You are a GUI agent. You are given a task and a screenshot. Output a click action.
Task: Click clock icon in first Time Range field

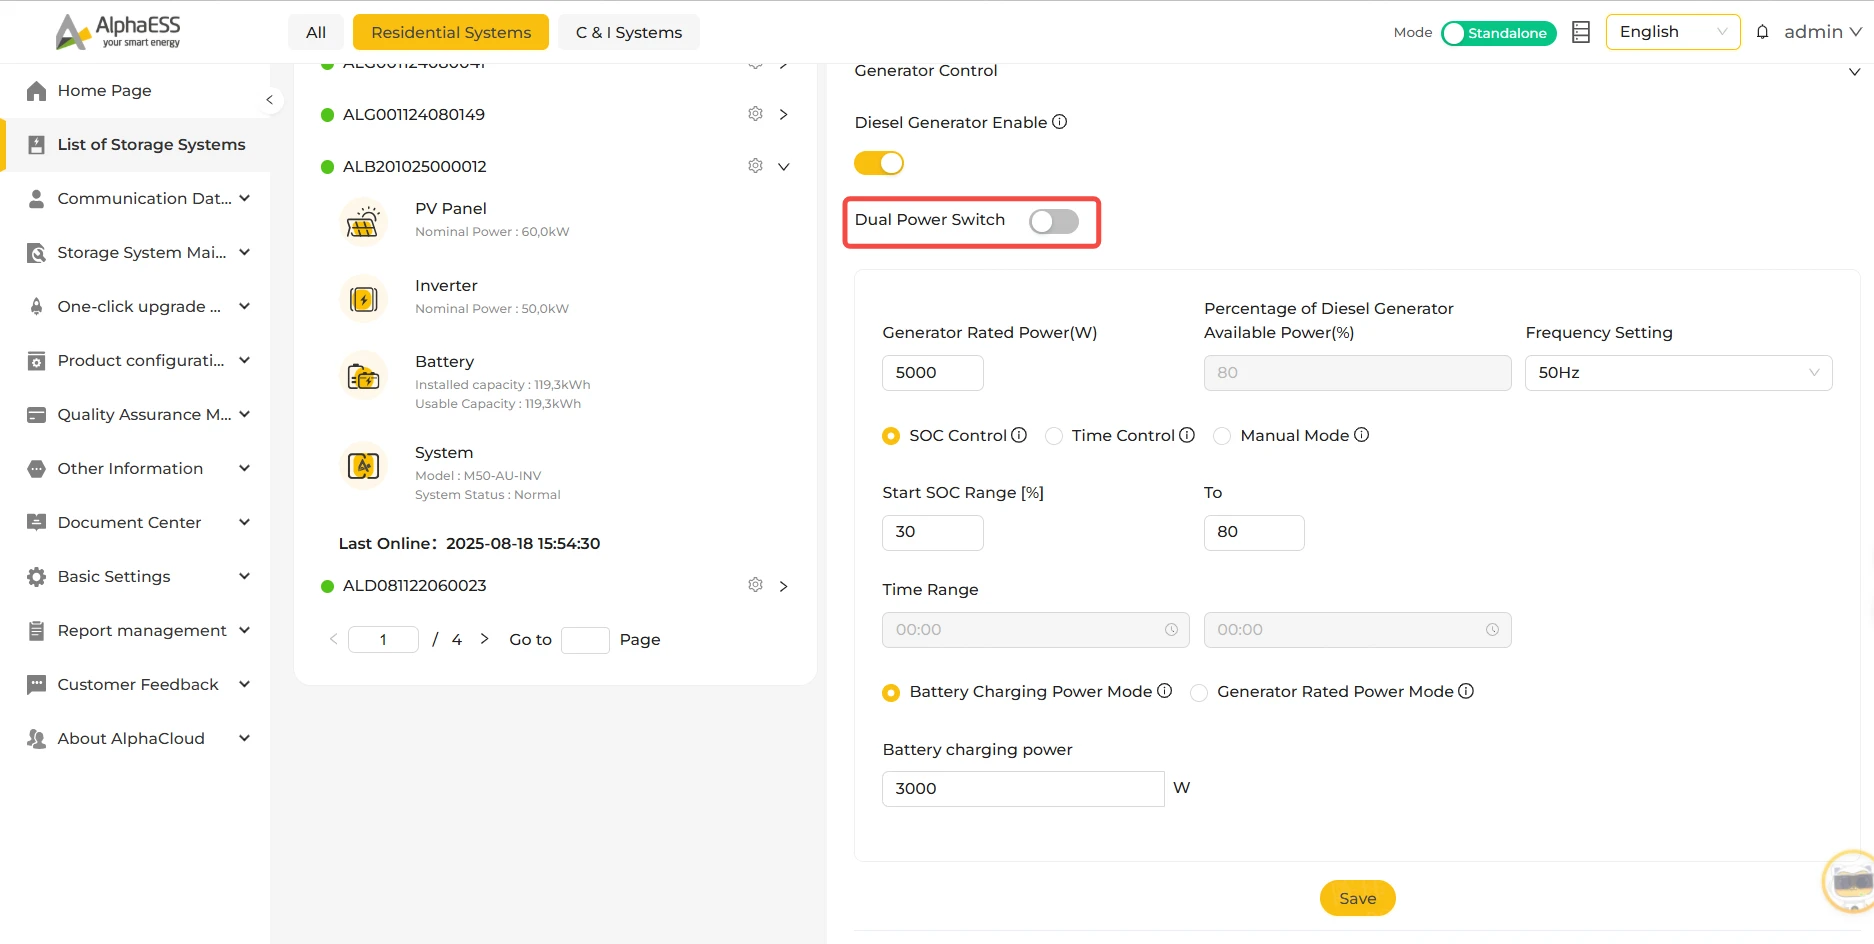(x=1171, y=630)
